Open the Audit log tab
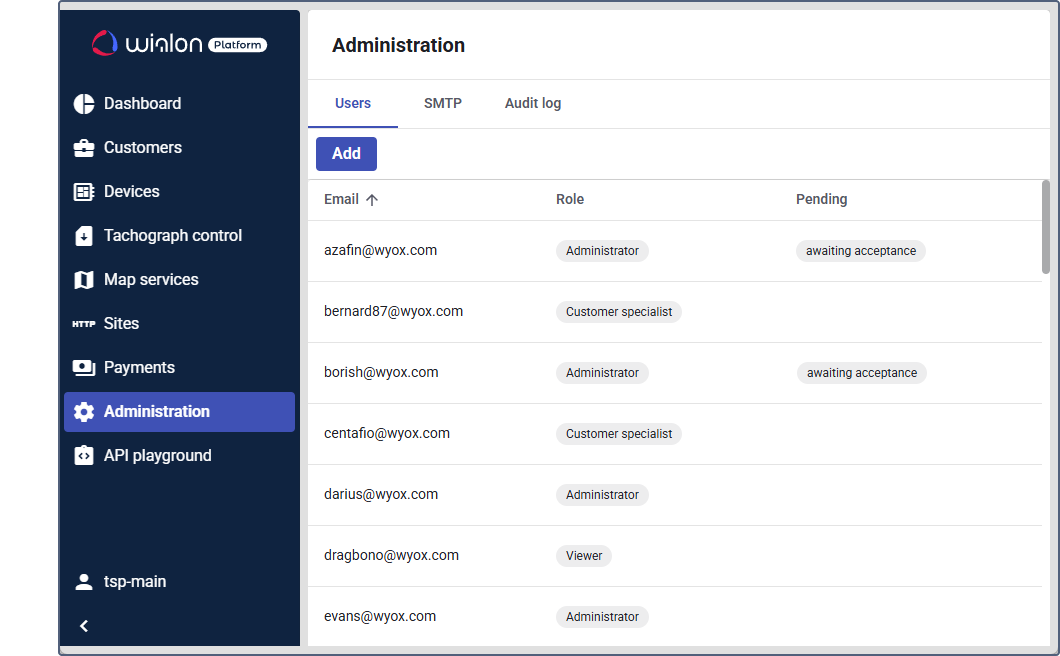The width and height of the screenshot is (1060, 656). pos(532,103)
